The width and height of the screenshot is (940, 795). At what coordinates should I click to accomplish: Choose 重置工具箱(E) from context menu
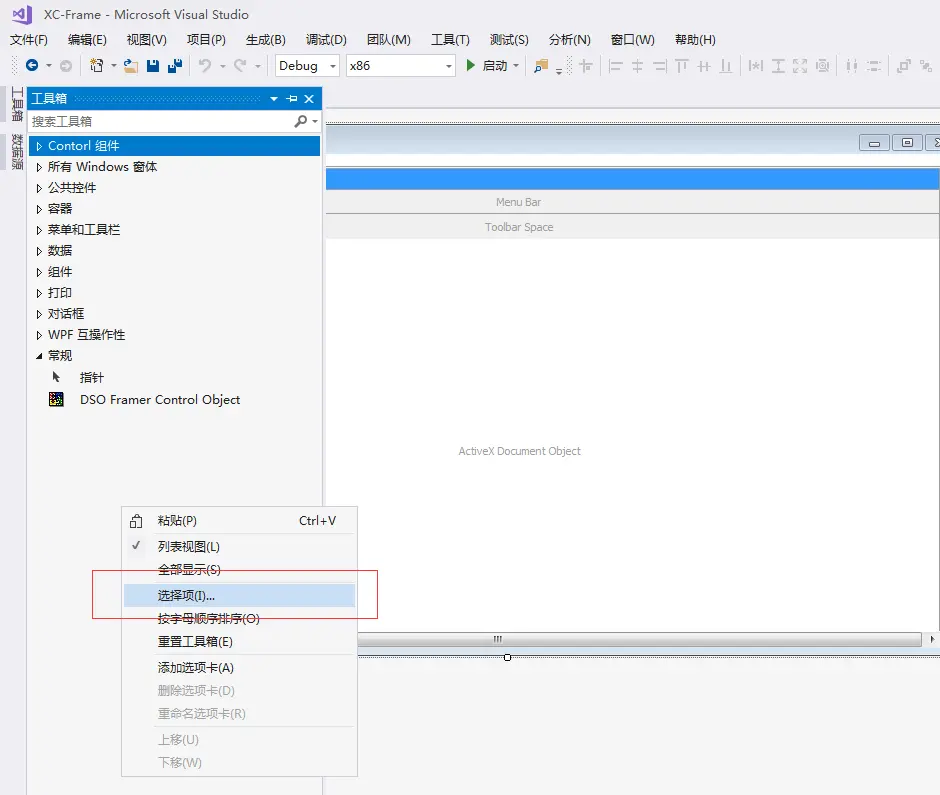[239, 642]
